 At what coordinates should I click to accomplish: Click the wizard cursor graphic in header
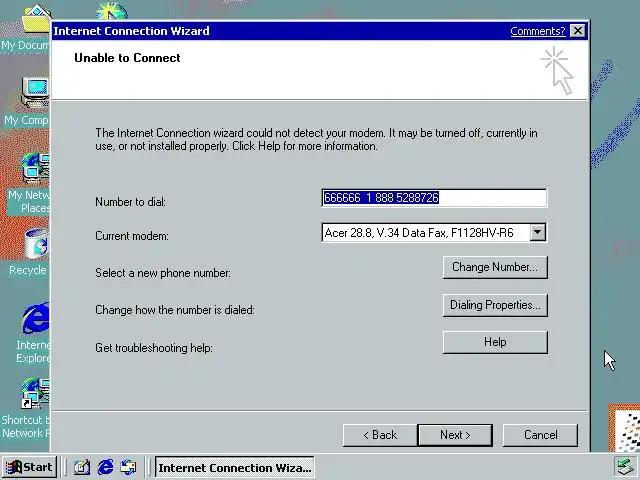pyautogui.click(x=558, y=71)
